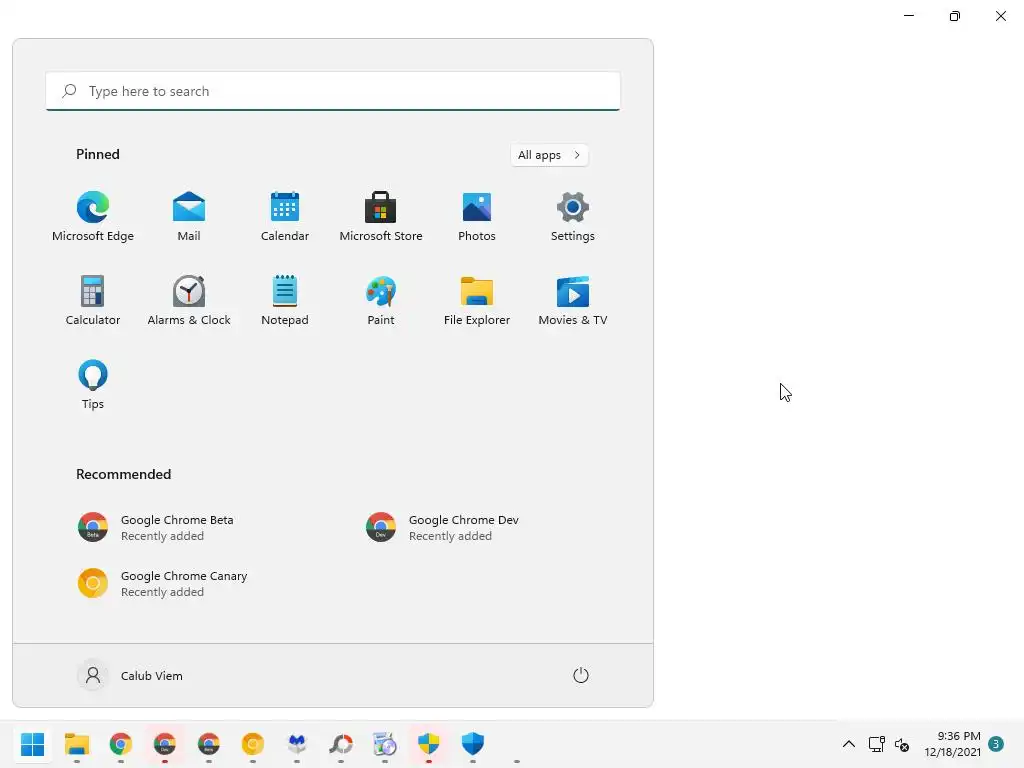Launch the Mail app
This screenshot has width=1024, height=768.
pyautogui.click(x=189, y=217)
